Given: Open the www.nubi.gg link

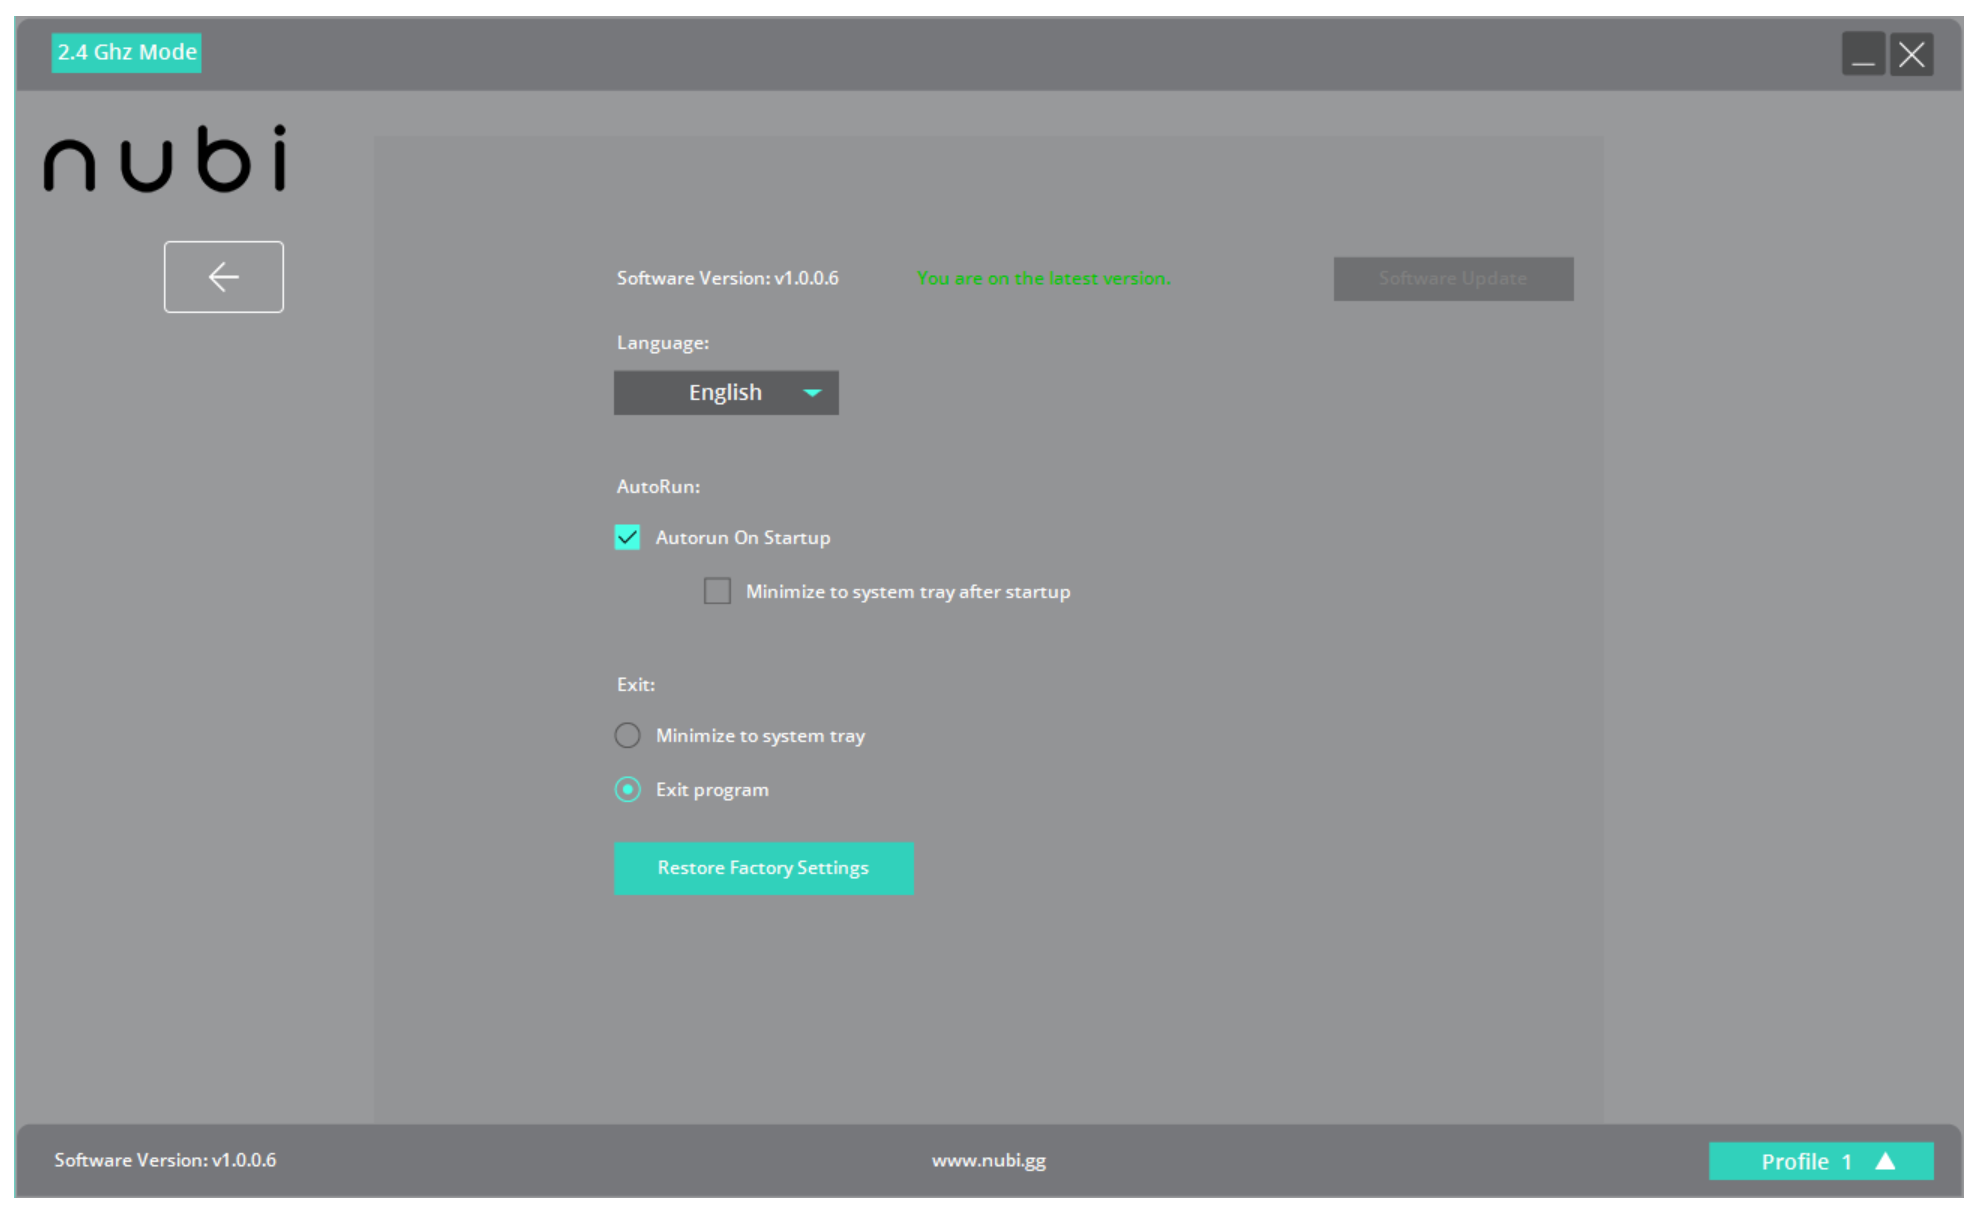Looking at the screenshot, I should (988, 1160).
